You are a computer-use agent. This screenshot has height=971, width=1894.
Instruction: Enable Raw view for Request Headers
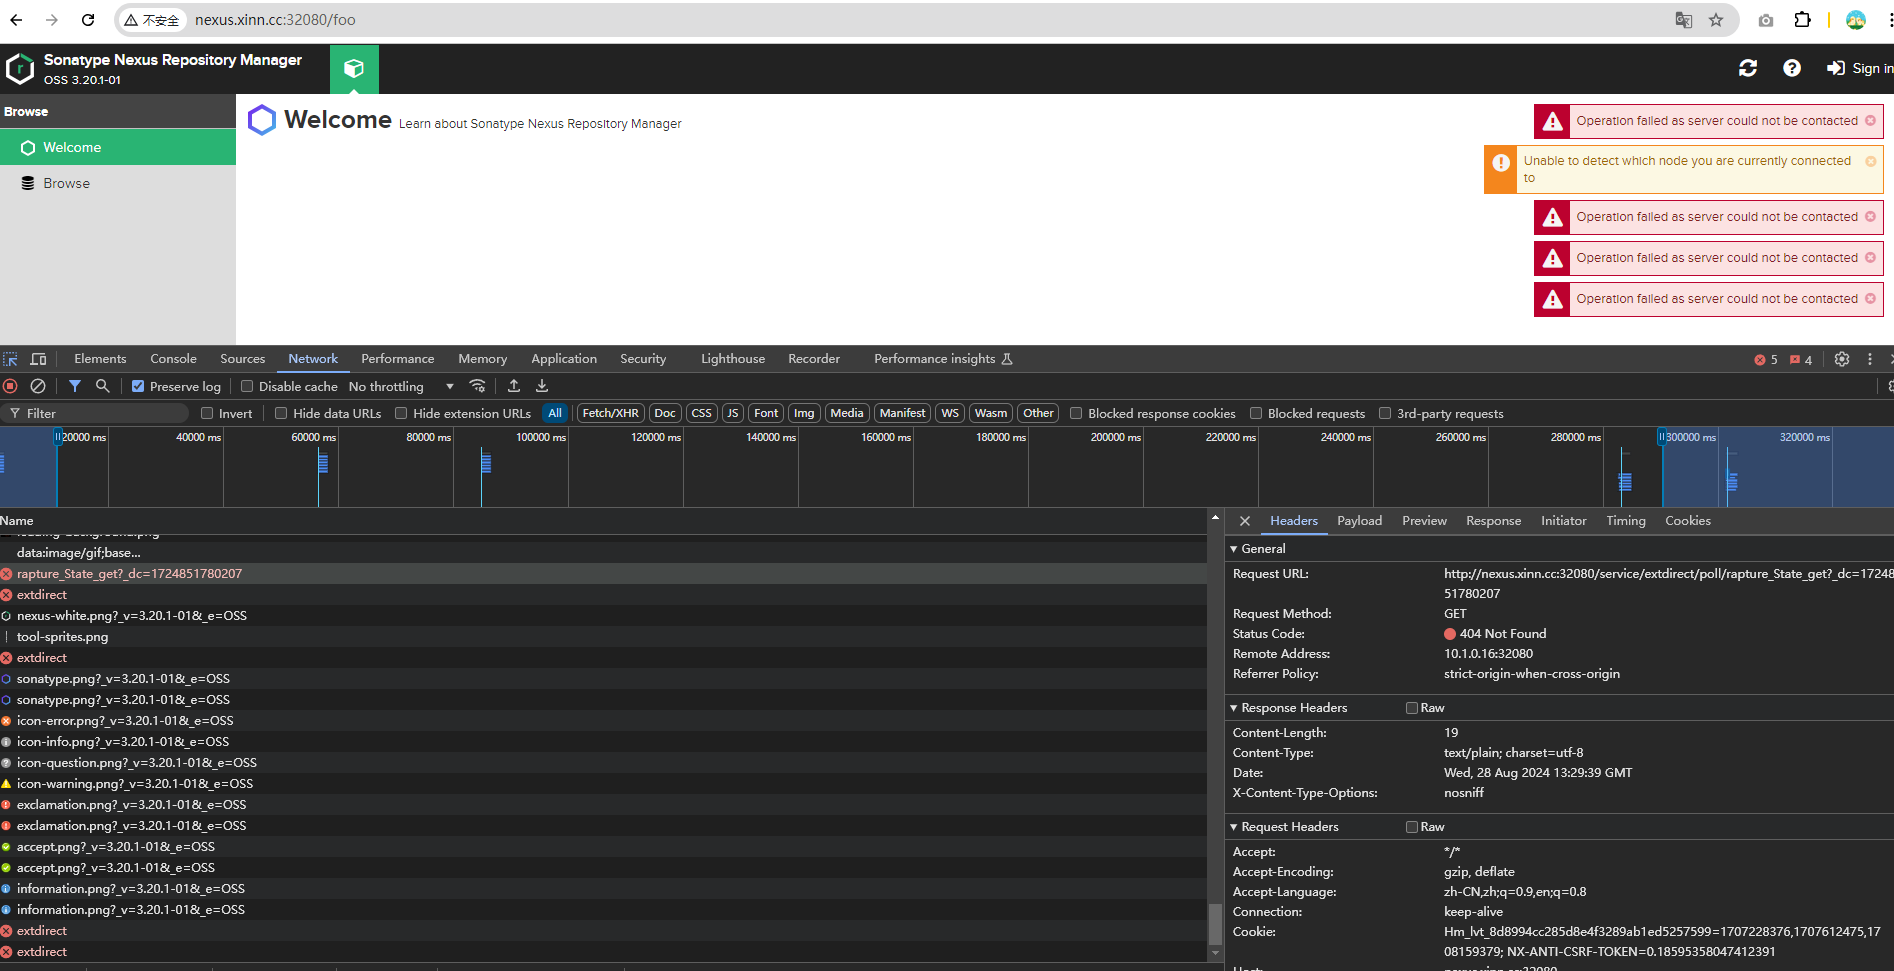[x=1412, y=827]
